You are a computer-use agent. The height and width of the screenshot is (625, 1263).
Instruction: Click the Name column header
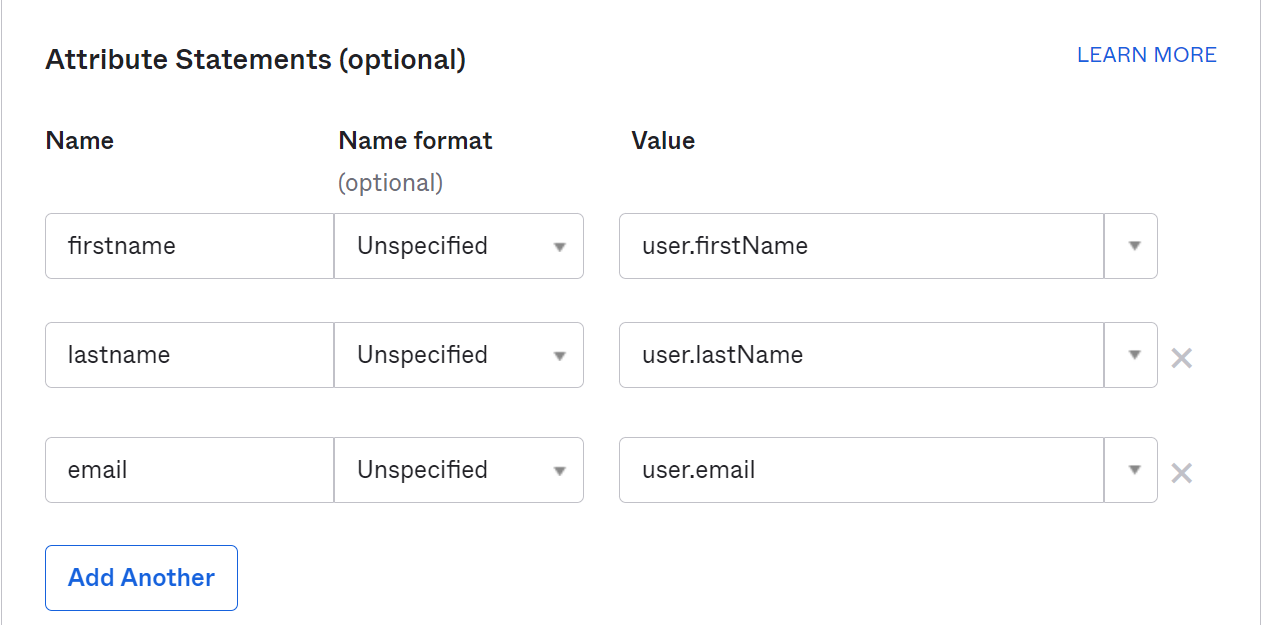click(80, 141)
